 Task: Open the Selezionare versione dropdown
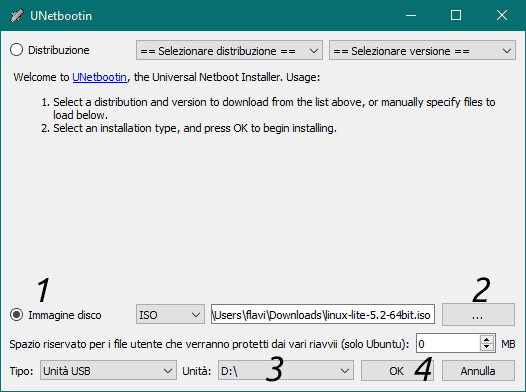pyautogui.click(x=422, y=50)
